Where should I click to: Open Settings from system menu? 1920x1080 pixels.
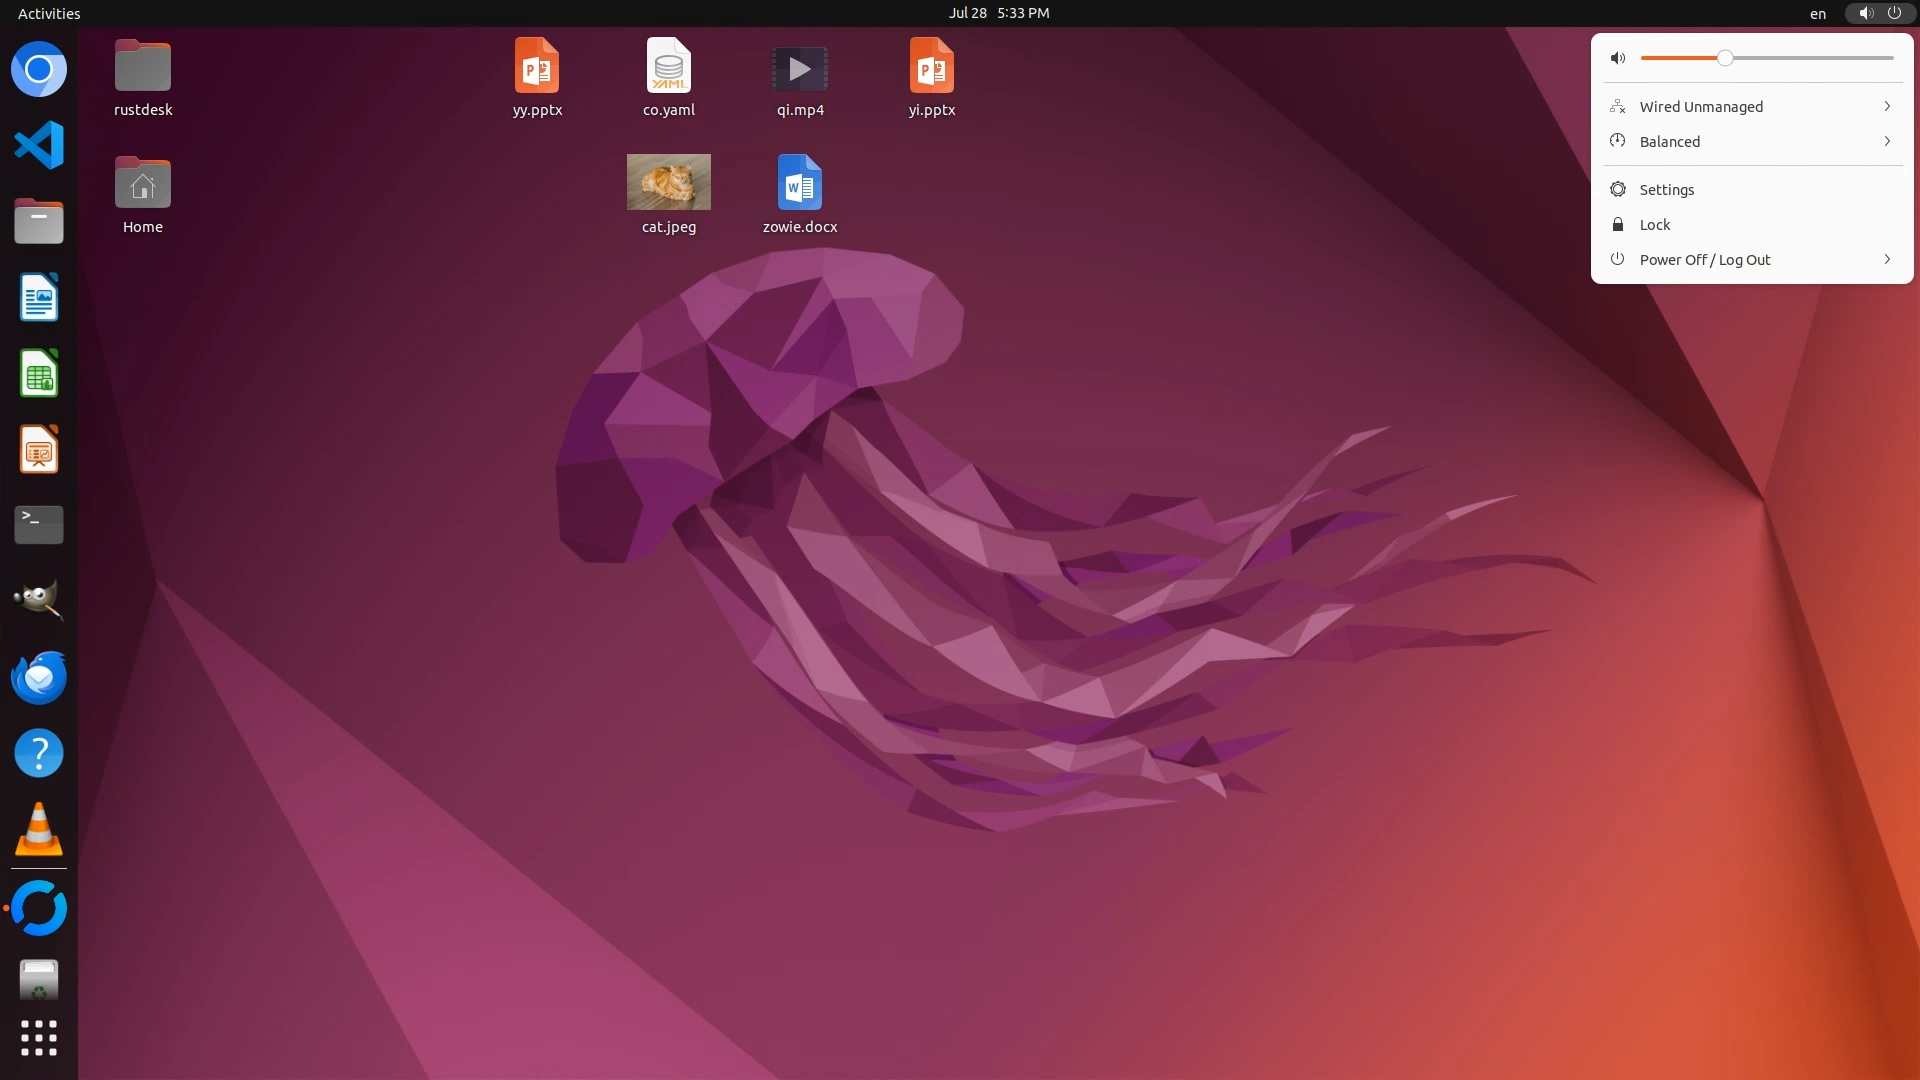click(1666, 189)
